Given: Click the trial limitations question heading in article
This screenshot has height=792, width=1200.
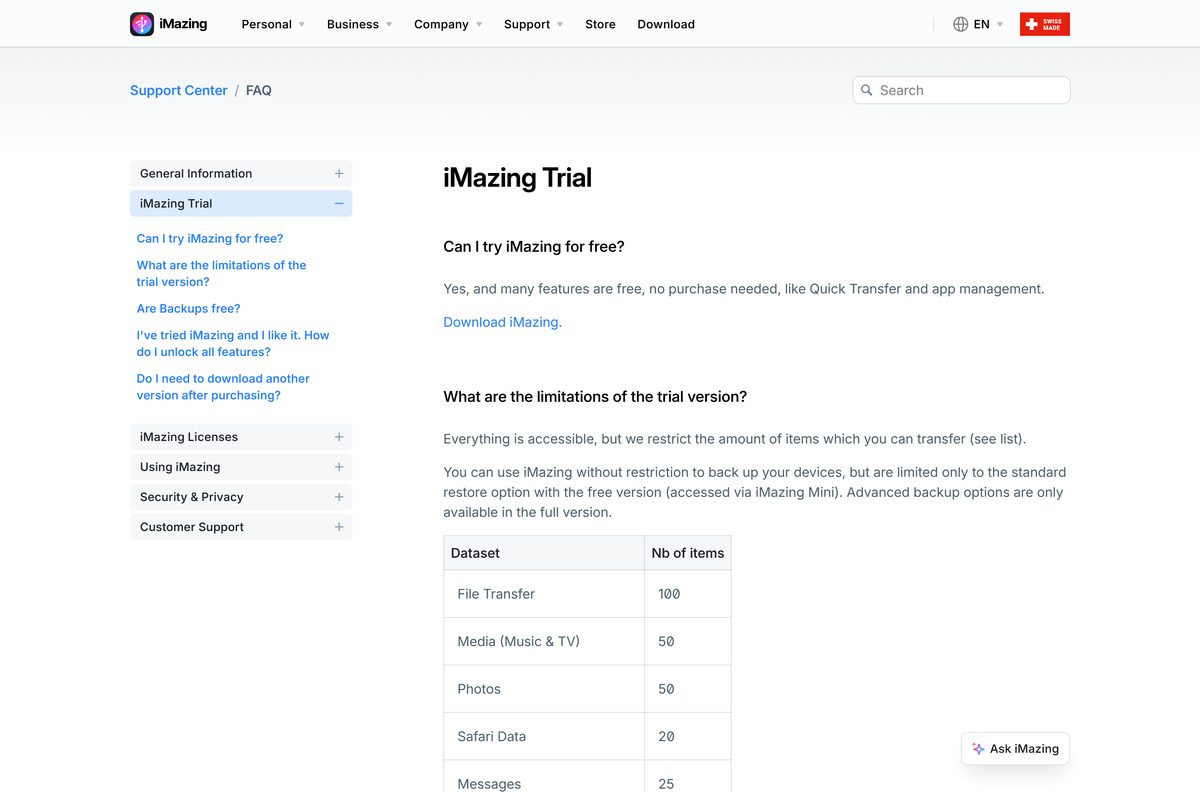Looking at the screenshot, I should (x=595, y=397).
